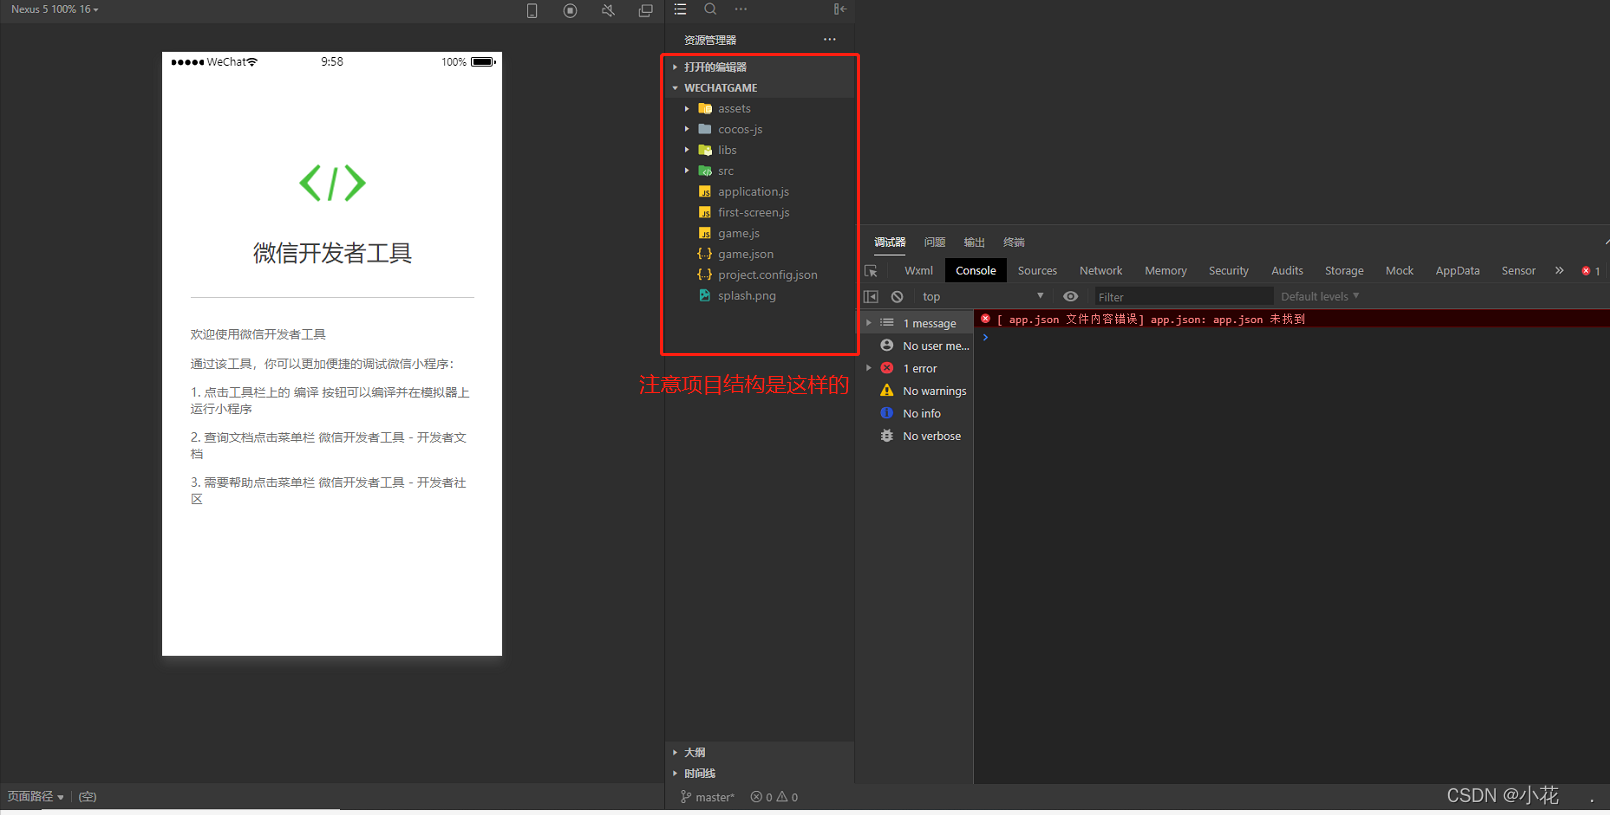
Task: Expand the open editors section
Action: coord(760,67)
